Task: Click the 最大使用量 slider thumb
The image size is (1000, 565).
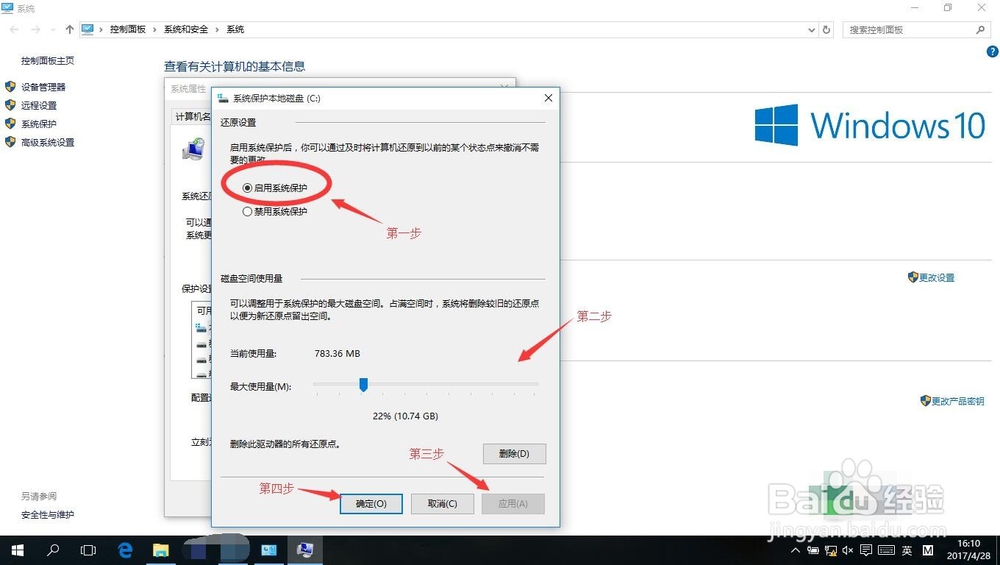Action: (x=363, y=385)
